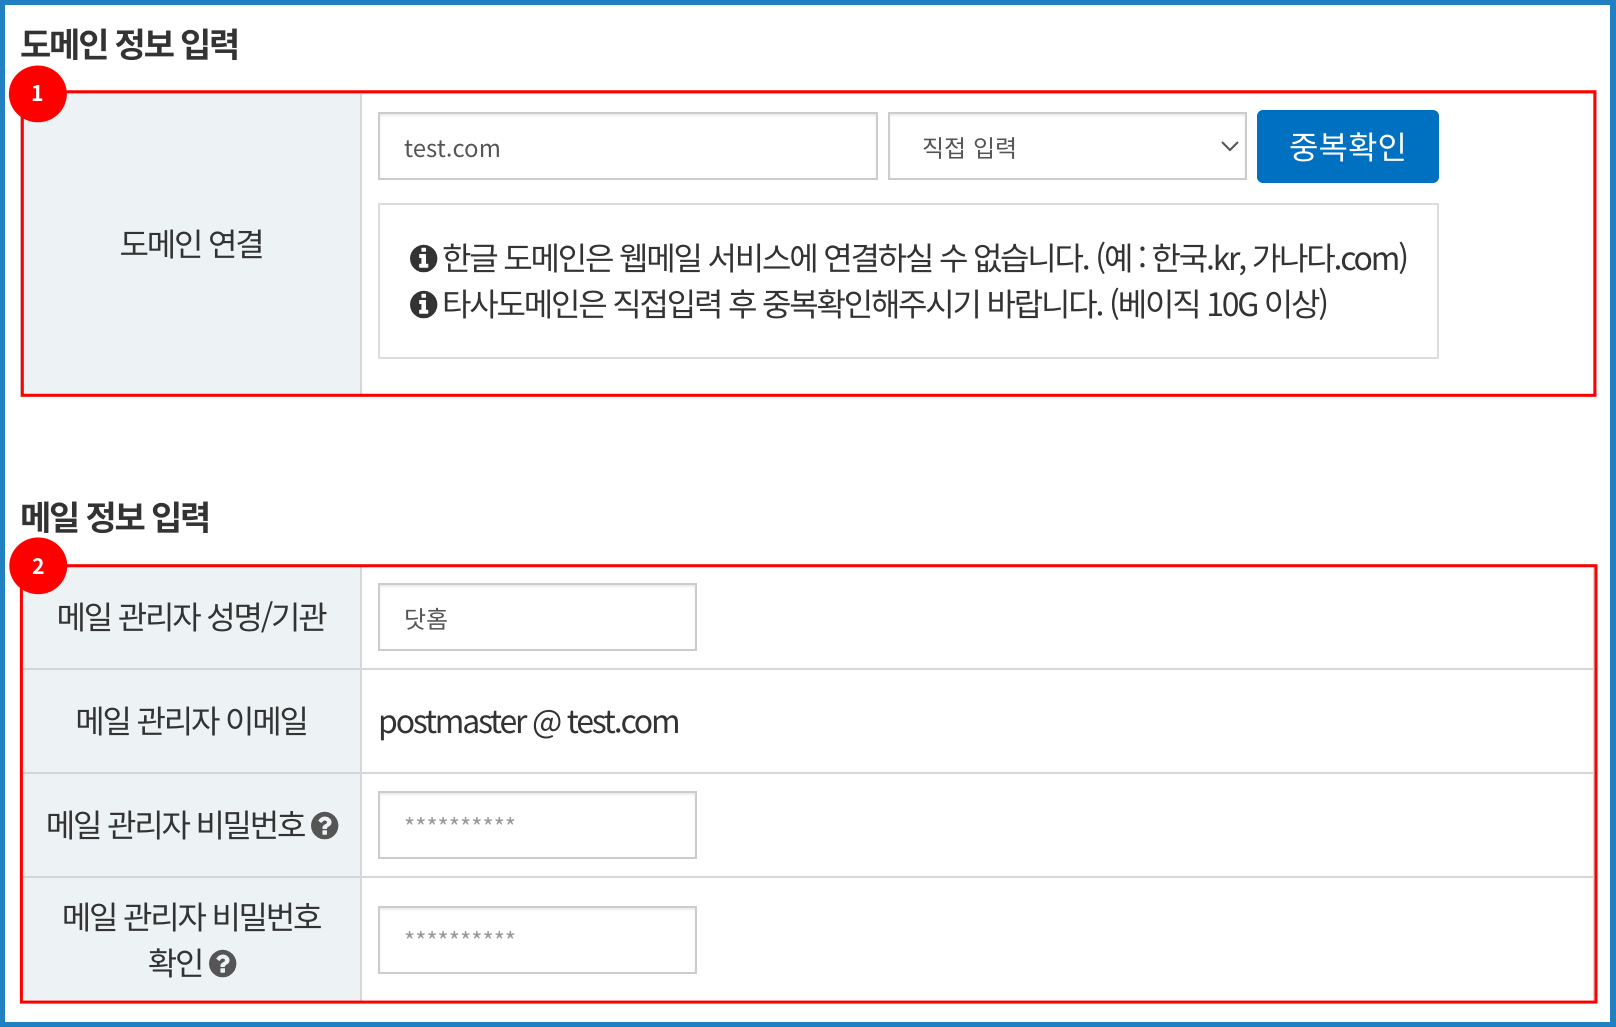Click the domain field containing test.com
This screenshot has width=1616, height=1027.
pos(627,147)
